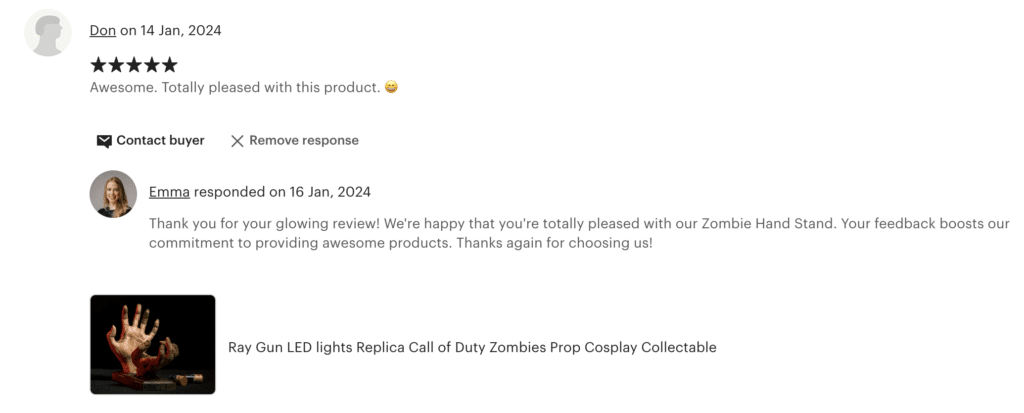
Task: Click the fourth star in the rating
Action: [x=152, y=65]
